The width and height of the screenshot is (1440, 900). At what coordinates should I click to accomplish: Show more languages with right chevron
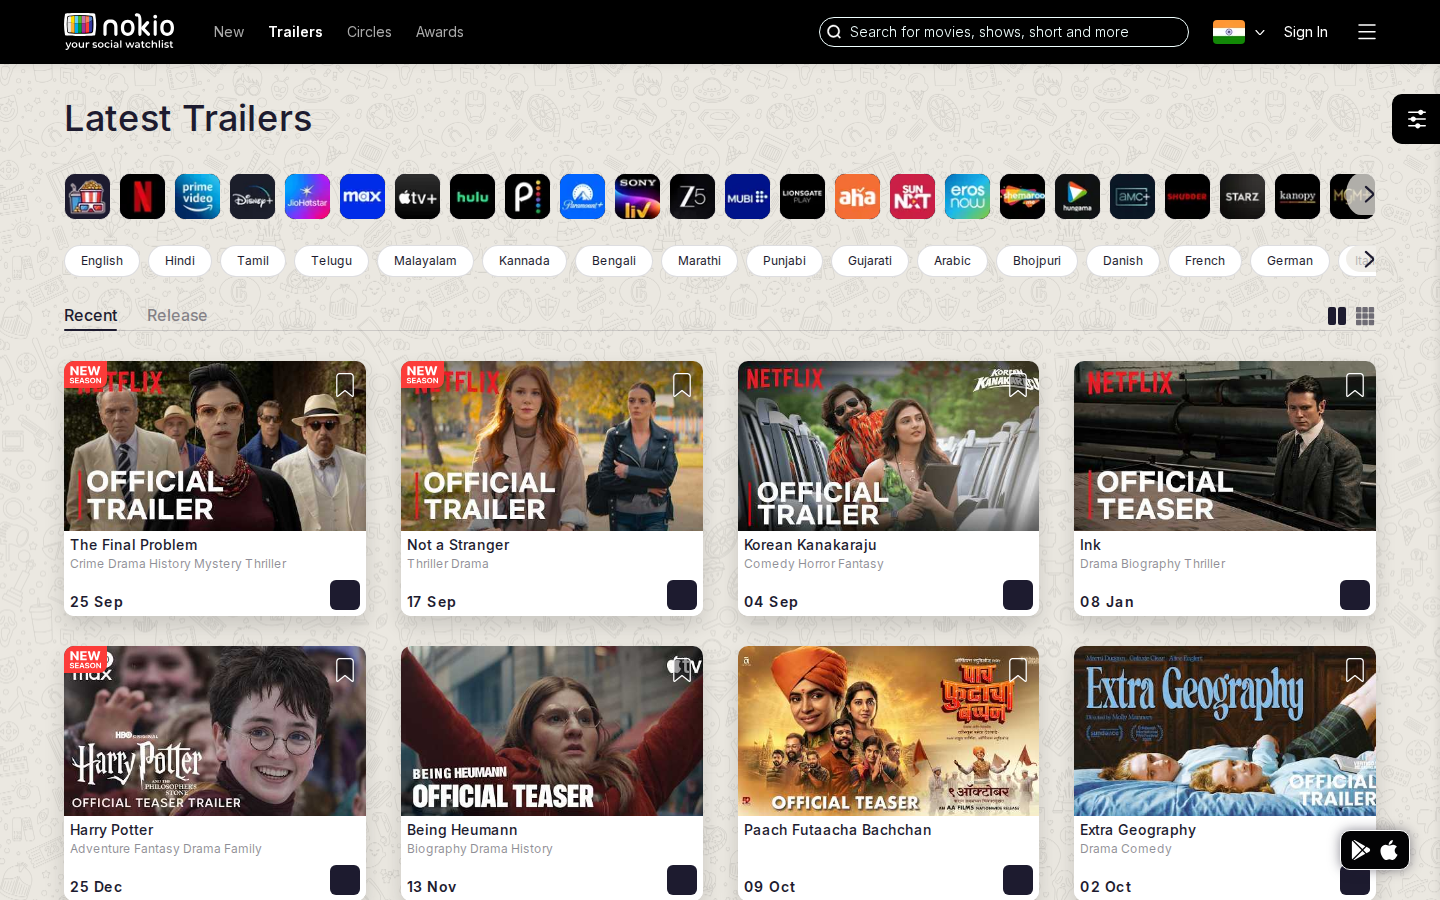(1368, 260)
